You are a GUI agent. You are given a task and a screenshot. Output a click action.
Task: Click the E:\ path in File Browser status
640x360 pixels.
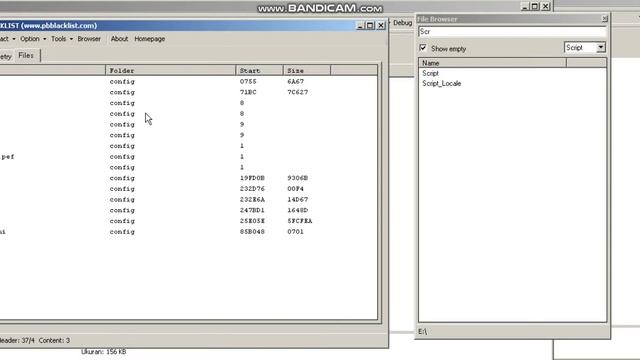tap(422, 331)
